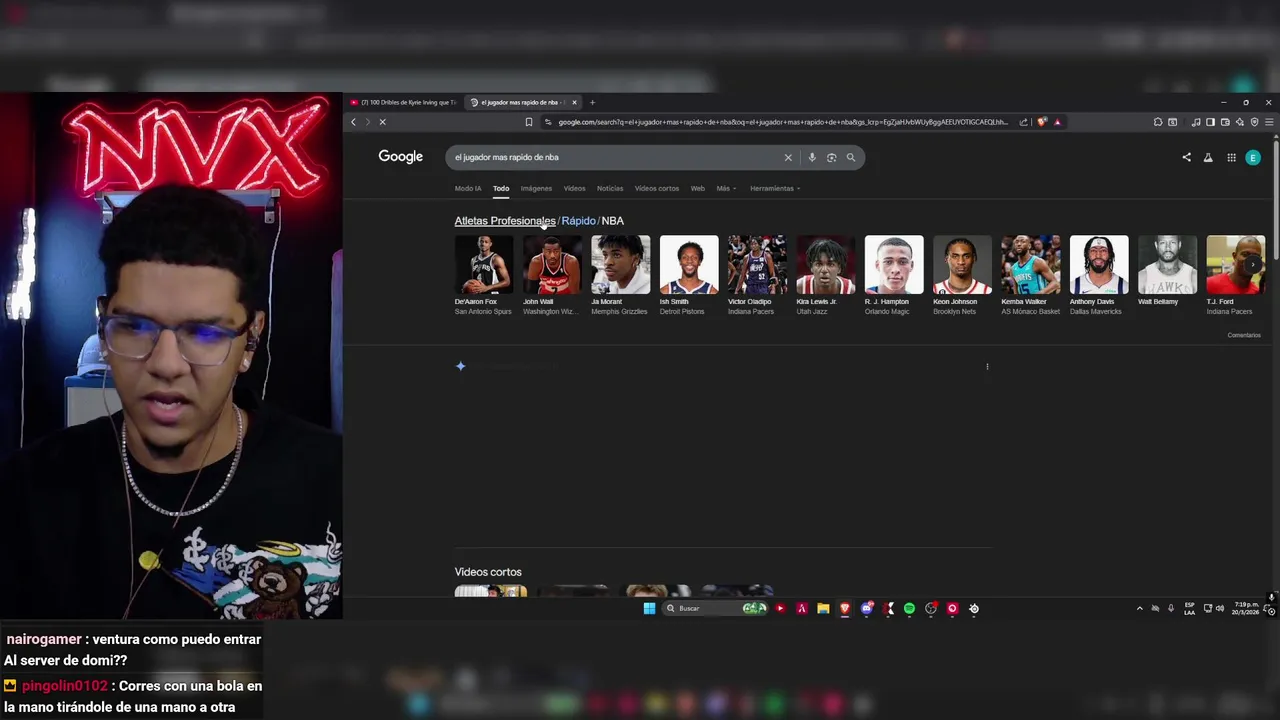Open the browser hamburger menu
Viewport: 1280px width, 720px height.
[1269, 122]
